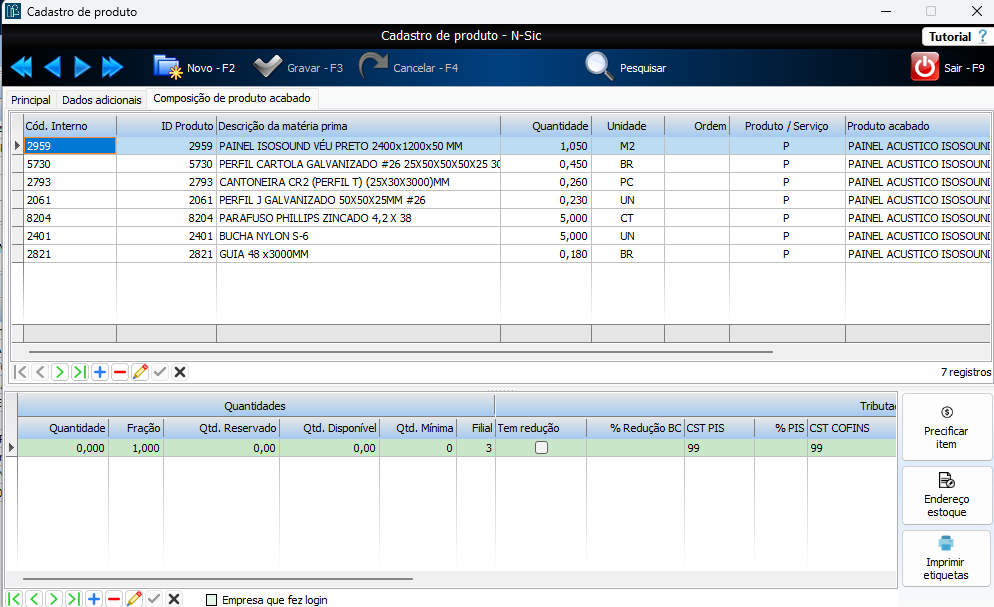Click Qtd. Disponível column header
This screenshot has height=607, width=994.
point(329,428)
